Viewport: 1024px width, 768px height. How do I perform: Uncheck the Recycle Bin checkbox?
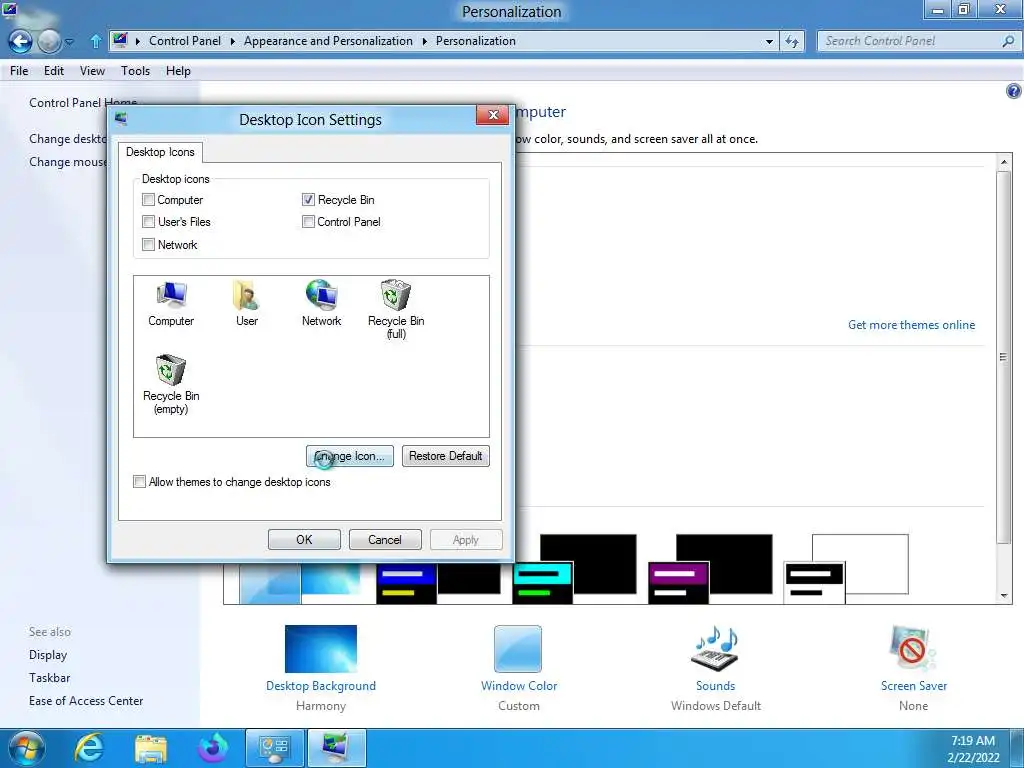[x=308, y=200]
